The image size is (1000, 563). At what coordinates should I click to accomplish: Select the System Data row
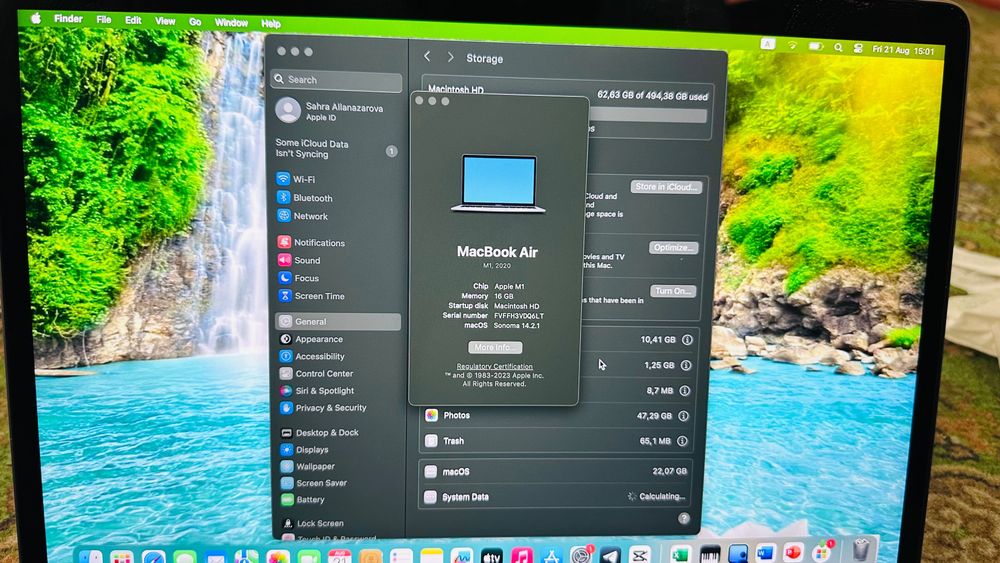click(555, 497)
